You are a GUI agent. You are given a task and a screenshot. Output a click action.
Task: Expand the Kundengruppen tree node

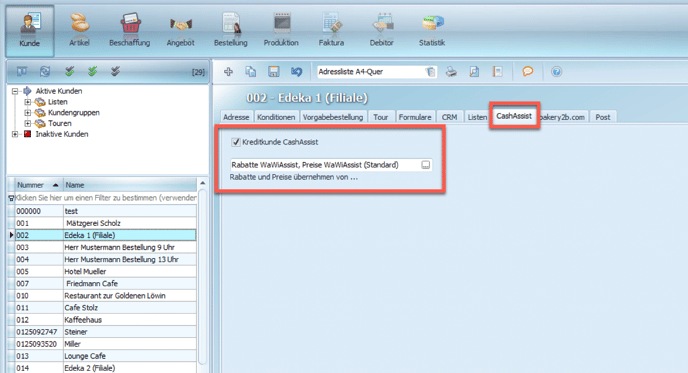coord(28,113)
